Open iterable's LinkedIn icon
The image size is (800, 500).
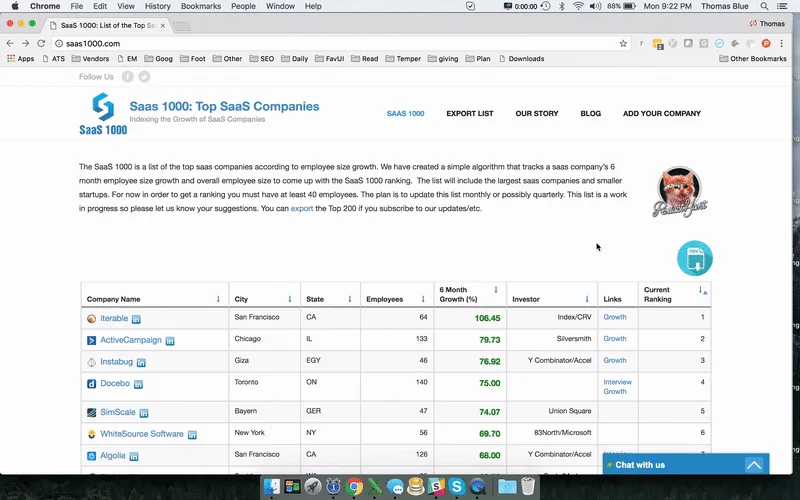(136, 319)
